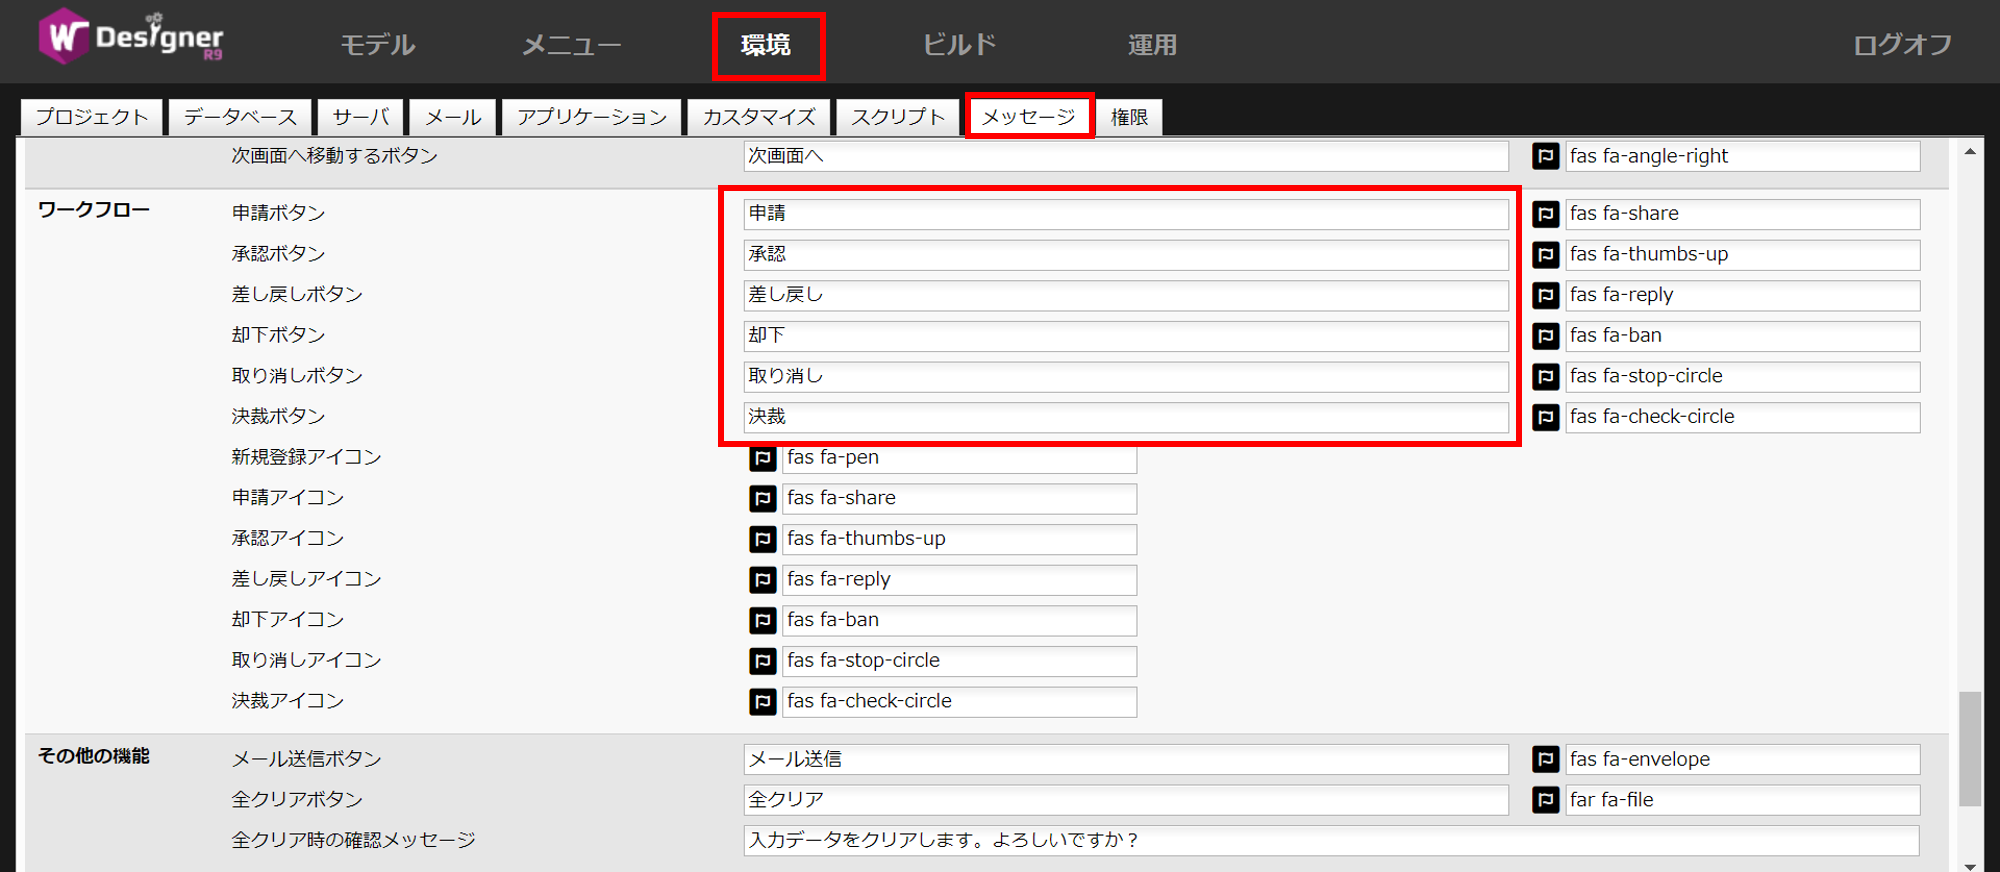Click fas fa-ban field in 却下アイコン row

[959, 620]
